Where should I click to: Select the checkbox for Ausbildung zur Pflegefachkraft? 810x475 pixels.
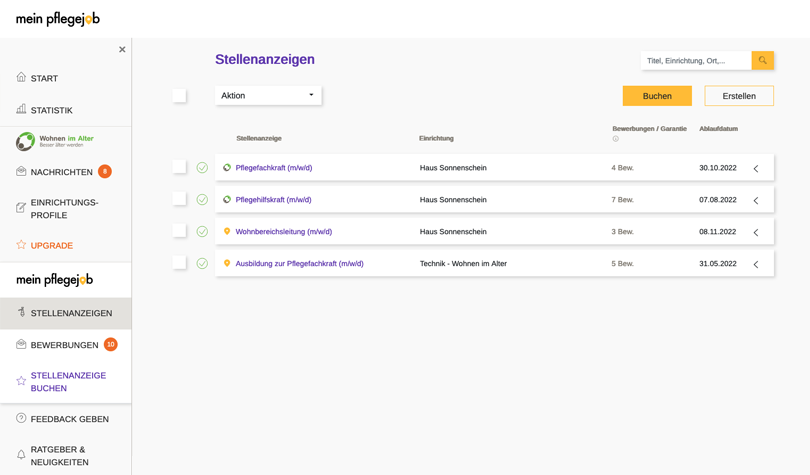click(179, 263)
